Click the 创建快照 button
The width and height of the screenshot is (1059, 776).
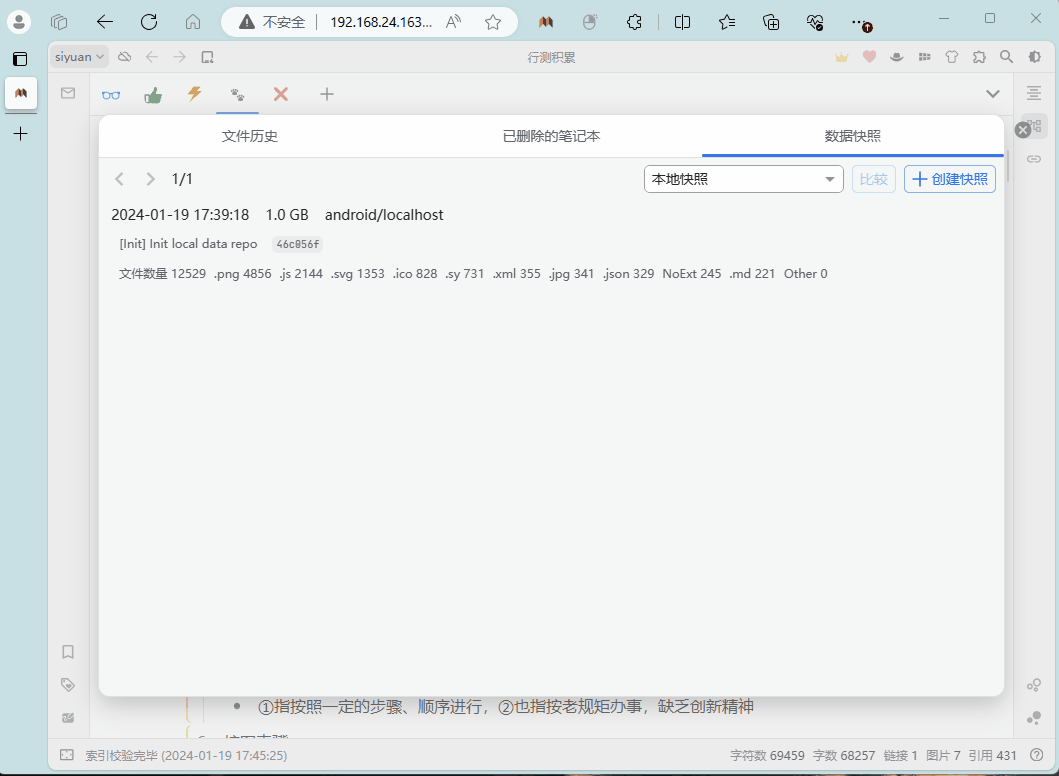coord(949,179)
